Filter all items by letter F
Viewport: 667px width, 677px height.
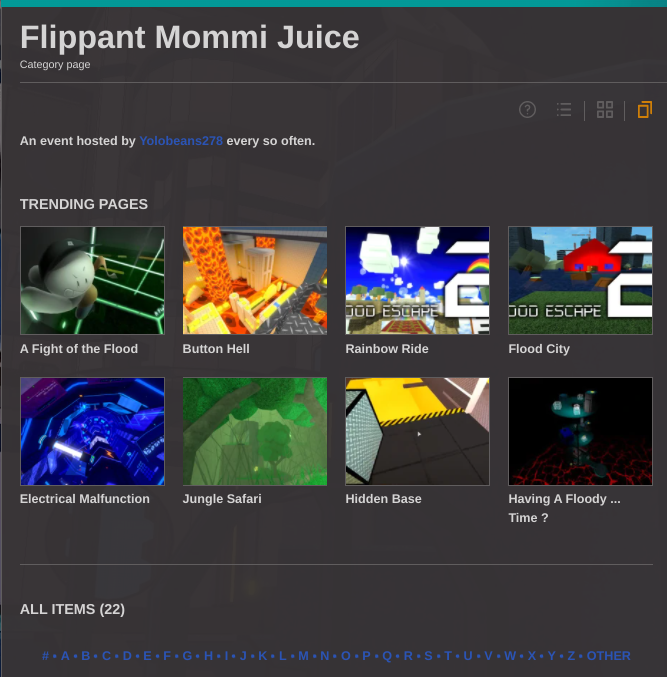point(167,656)
